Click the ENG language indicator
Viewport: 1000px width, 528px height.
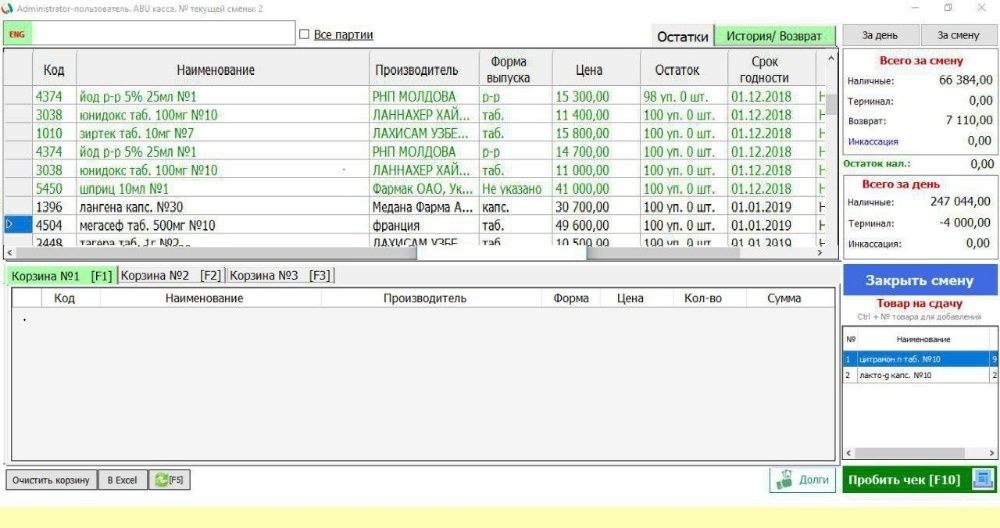tap(17, 34)
